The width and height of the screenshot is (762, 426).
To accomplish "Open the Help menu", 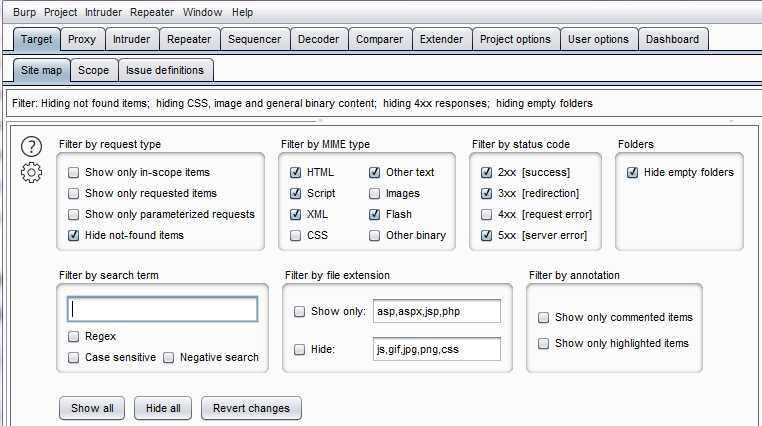I will click(x=242, y=12).
